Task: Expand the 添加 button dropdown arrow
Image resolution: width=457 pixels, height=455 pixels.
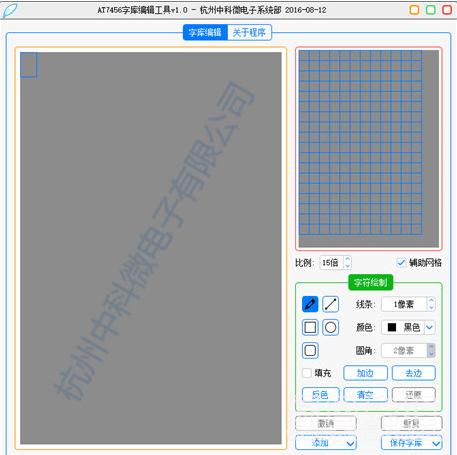Action: (x=350, y=443)
